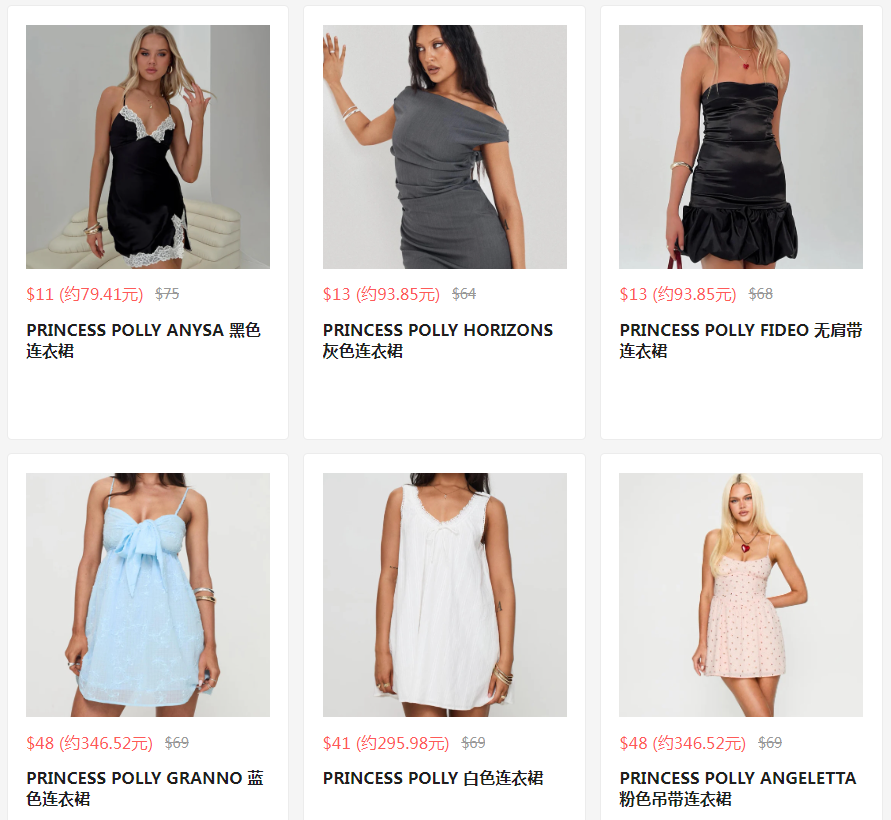
Task: Click the PRINCESS POLLY ANGELETTA 粉色吊带连衣裙 title
Action: point(738,788)
